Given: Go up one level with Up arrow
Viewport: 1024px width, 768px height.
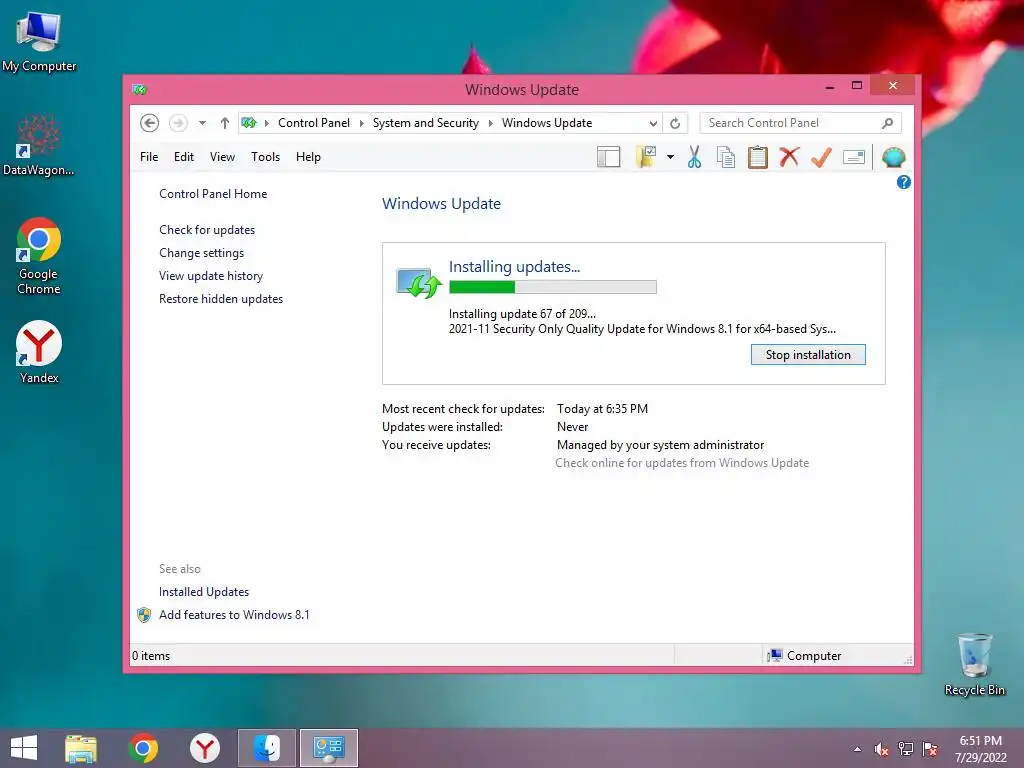Looking at the screenshot, I should (x=225, y=123).
